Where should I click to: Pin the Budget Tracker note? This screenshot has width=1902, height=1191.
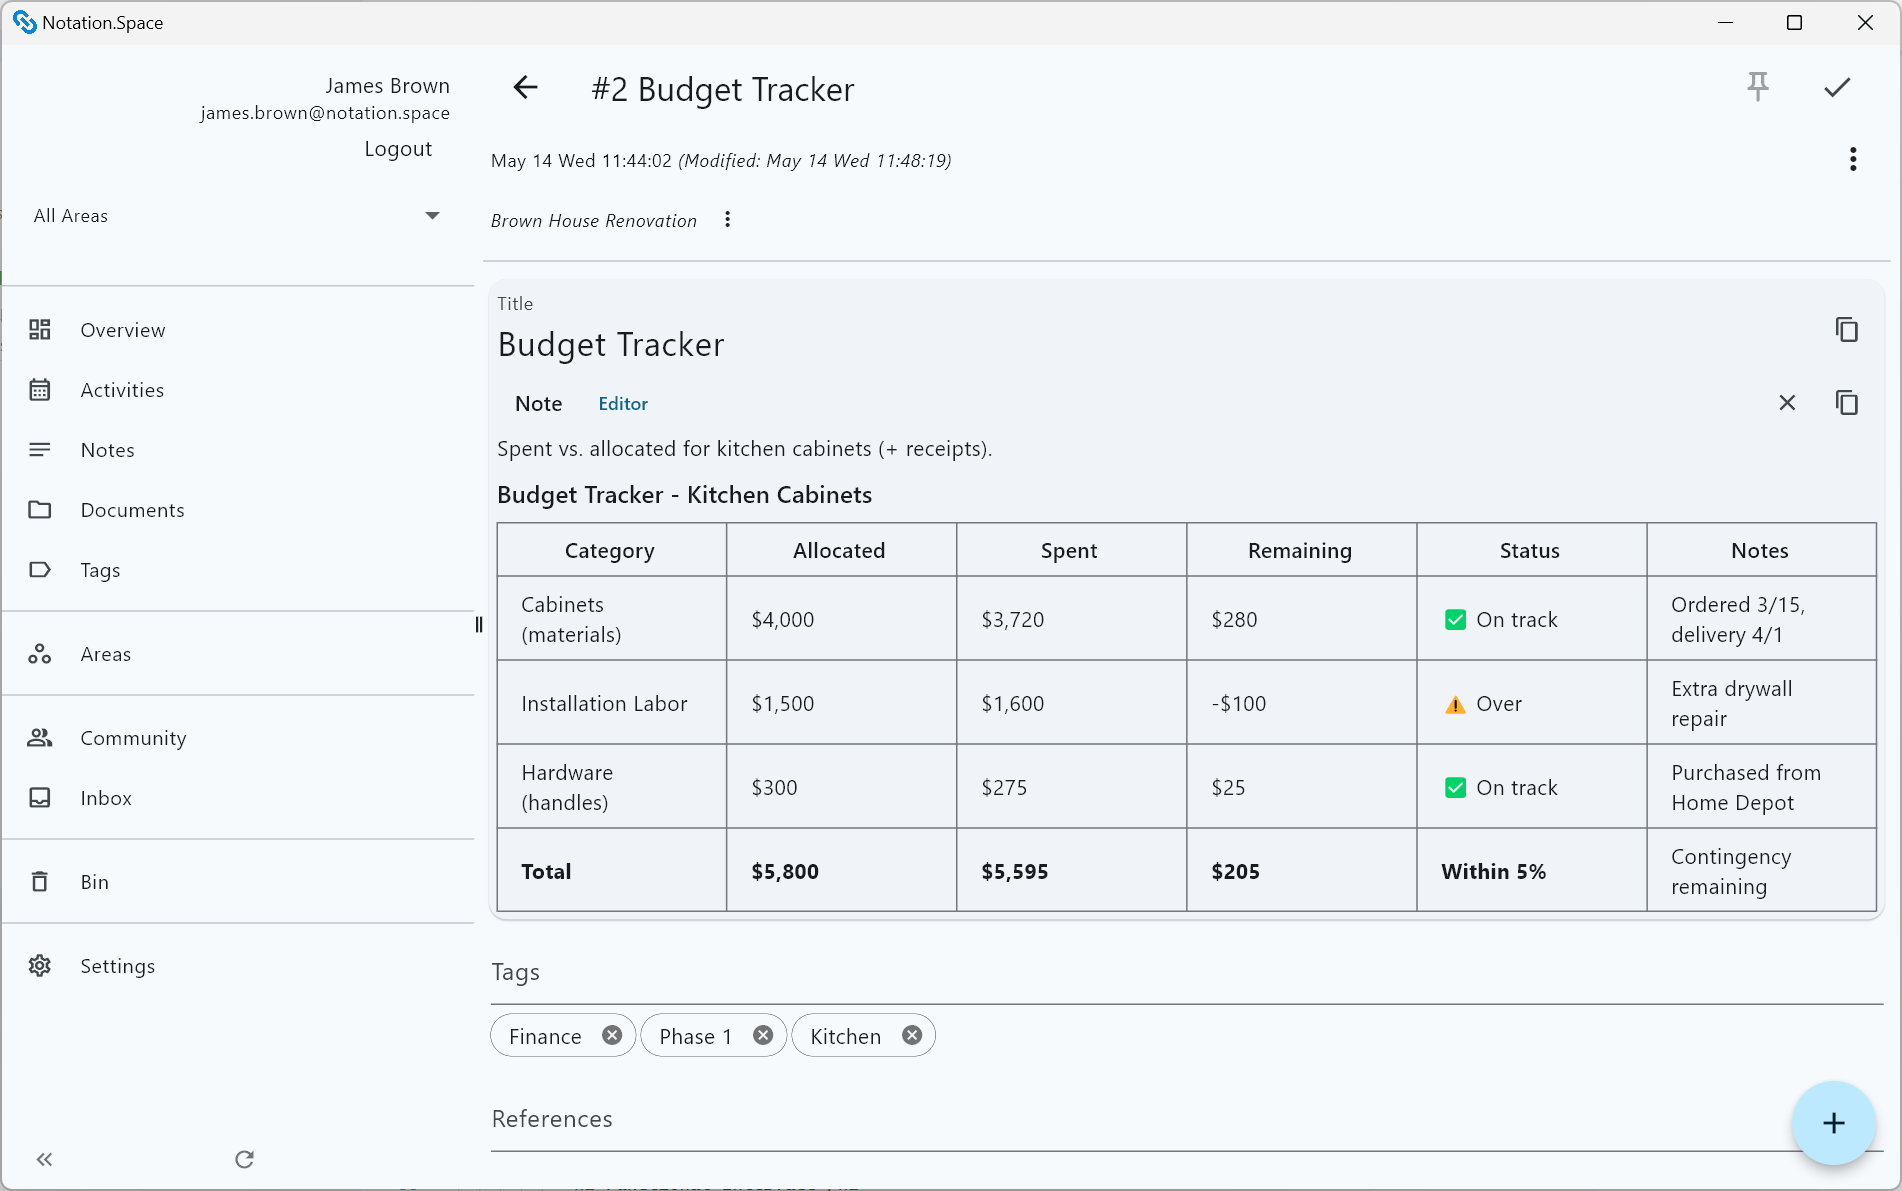pos(1757,87)
